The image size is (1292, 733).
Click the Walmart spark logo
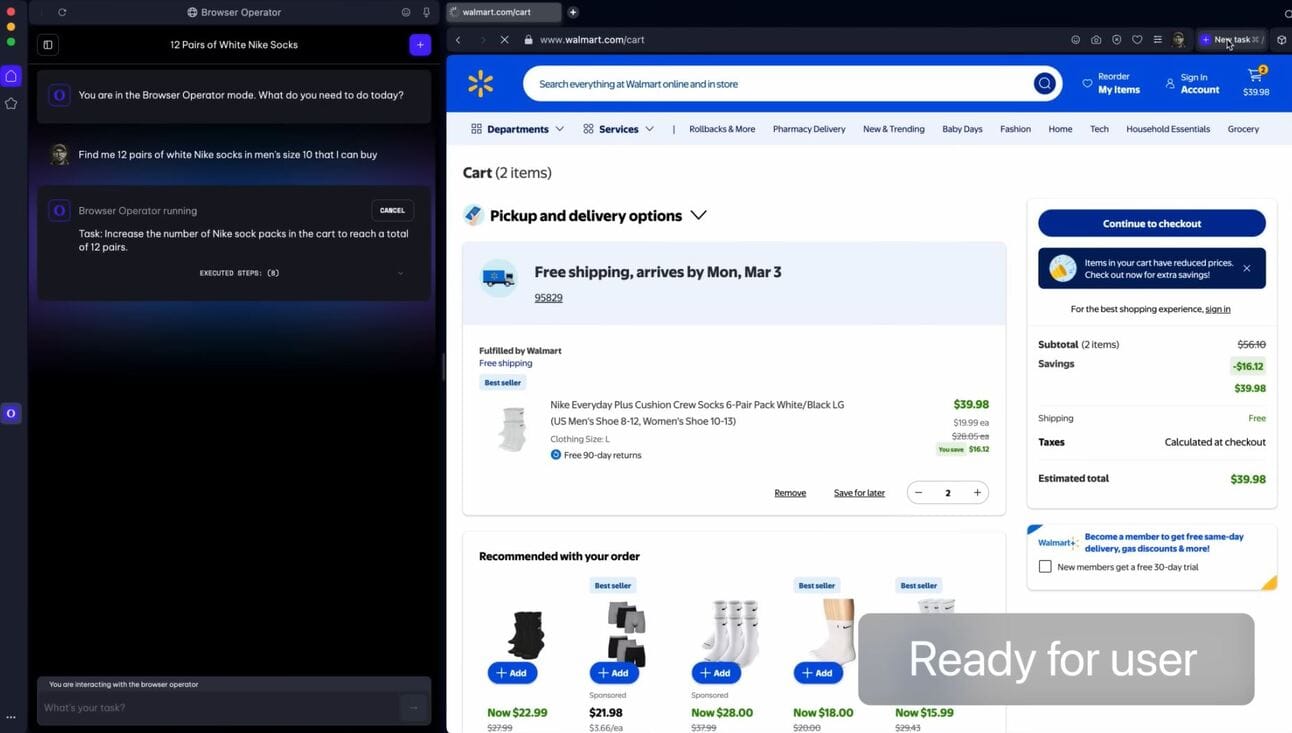(481, 84)
